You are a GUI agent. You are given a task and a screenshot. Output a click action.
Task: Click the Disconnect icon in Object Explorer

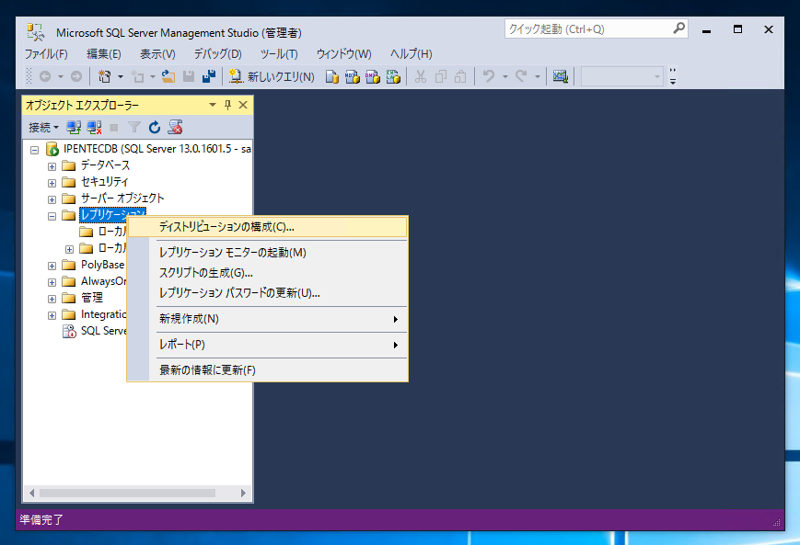pyautogui.click(x=94, y=127)
